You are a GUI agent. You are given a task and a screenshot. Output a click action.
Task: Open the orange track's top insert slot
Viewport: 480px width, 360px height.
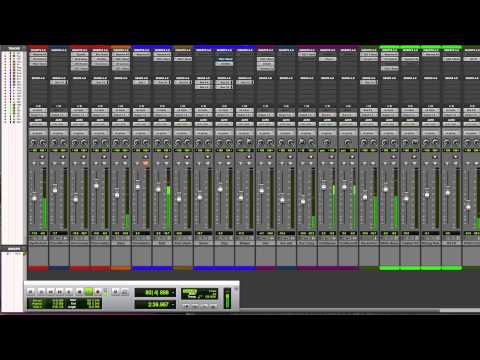[x=121, y=54]
